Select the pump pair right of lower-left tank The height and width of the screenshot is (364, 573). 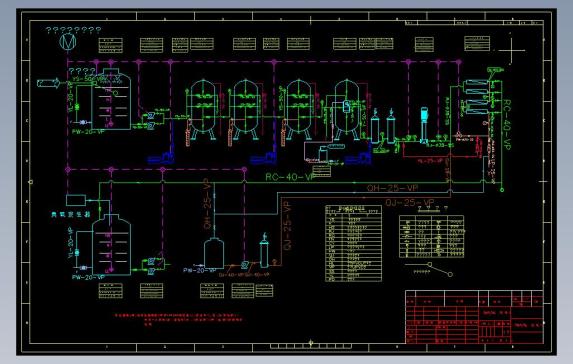click(151, 266)
